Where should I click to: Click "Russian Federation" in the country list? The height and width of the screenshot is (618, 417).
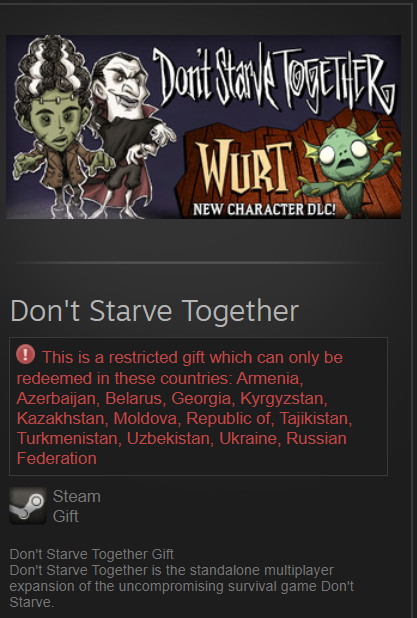click(182, 449)
